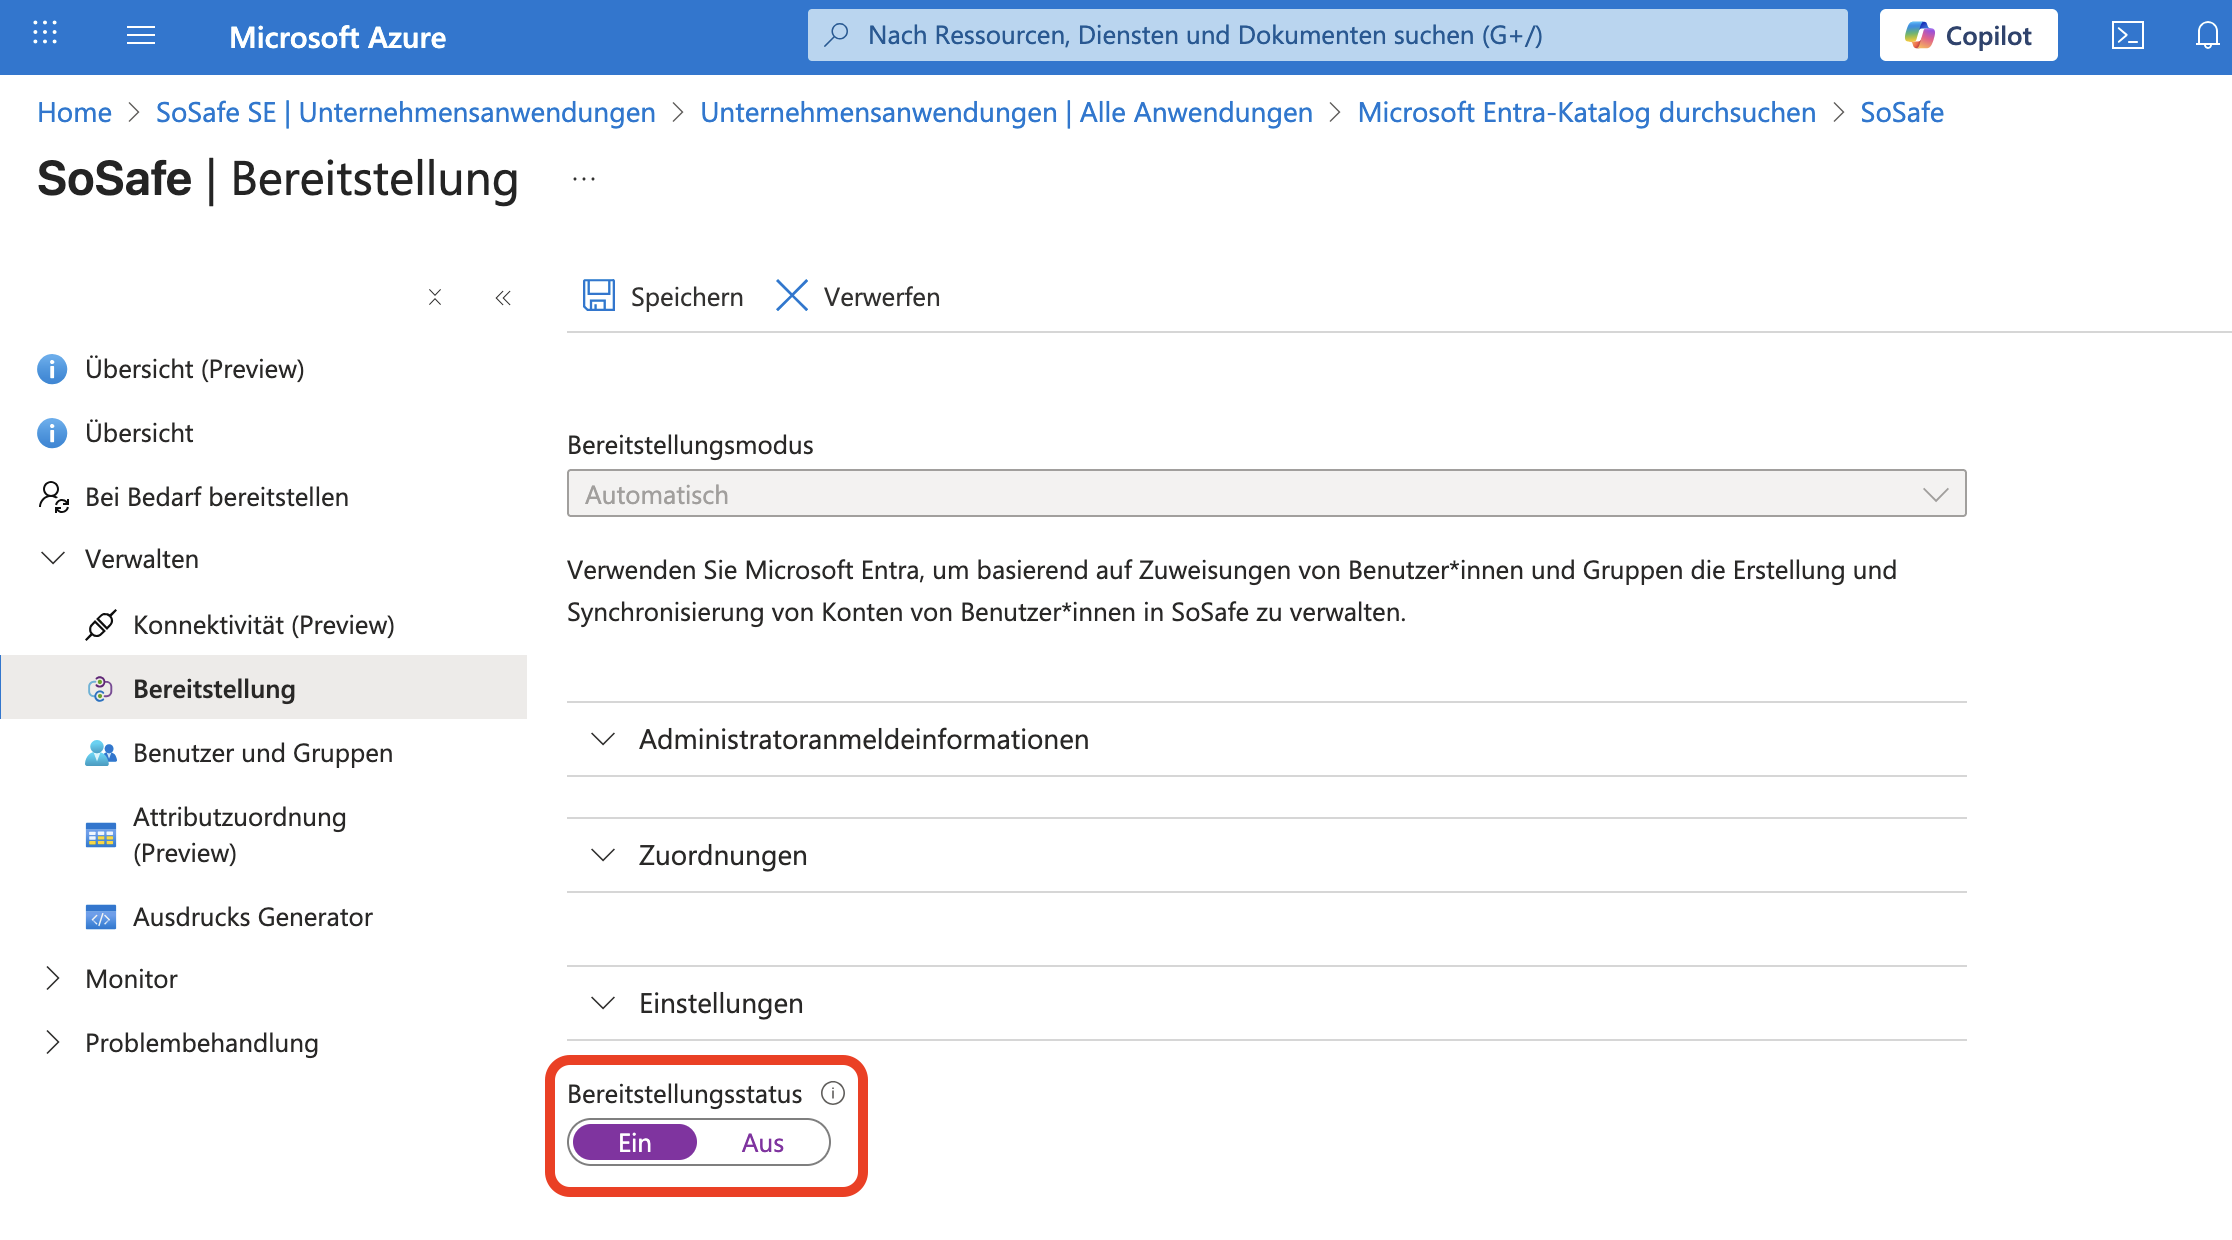Open the apps grid launcher icon

point(45,34)
